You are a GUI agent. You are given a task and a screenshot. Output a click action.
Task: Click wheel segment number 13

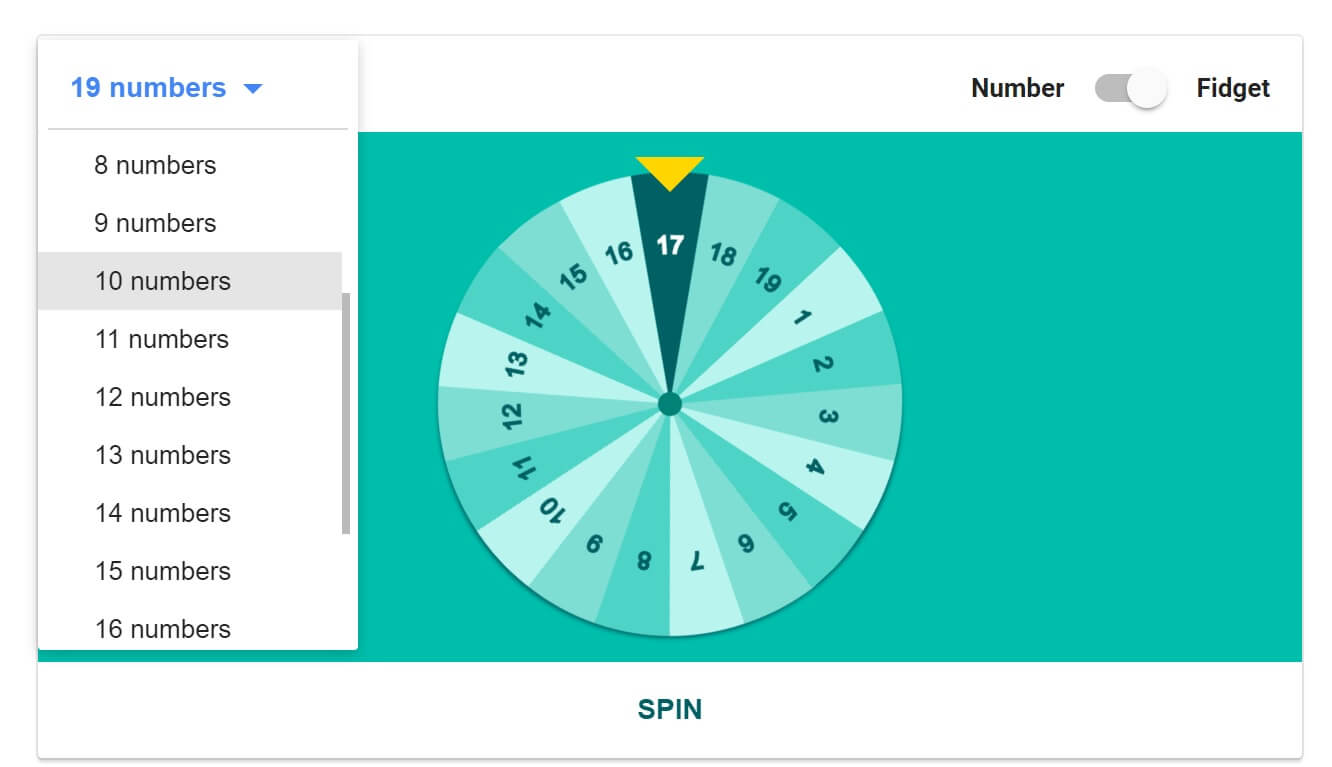tap(517, 362)
